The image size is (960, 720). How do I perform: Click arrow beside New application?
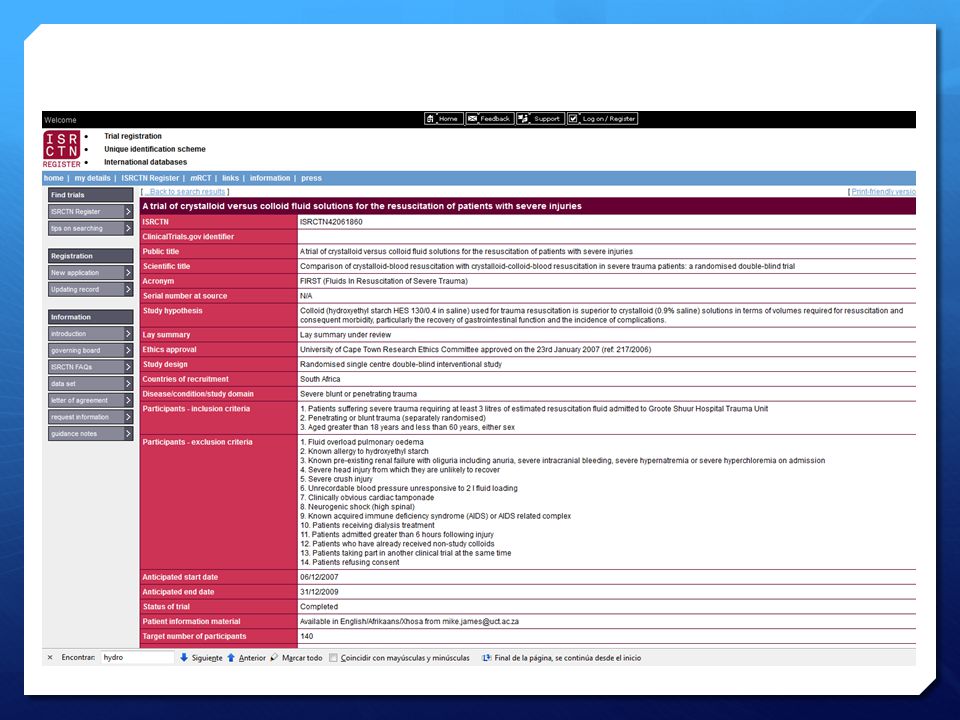click(128, 272)
